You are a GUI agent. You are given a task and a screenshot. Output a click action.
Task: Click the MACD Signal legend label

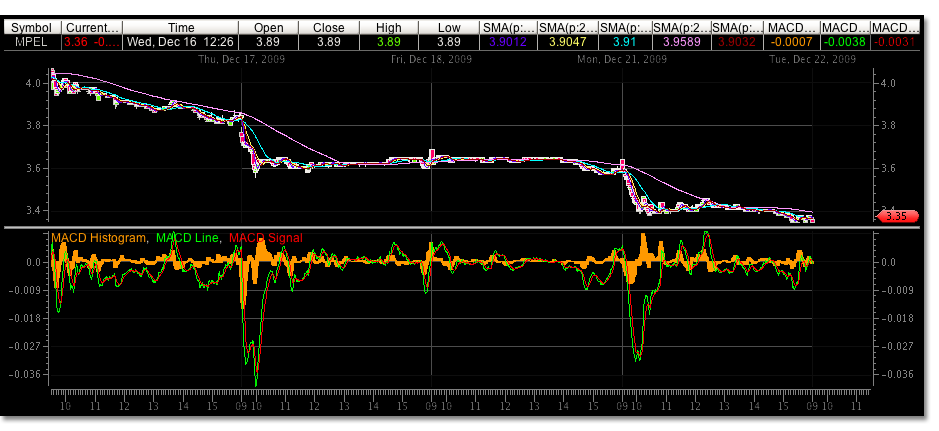click(x=266, y=237)
